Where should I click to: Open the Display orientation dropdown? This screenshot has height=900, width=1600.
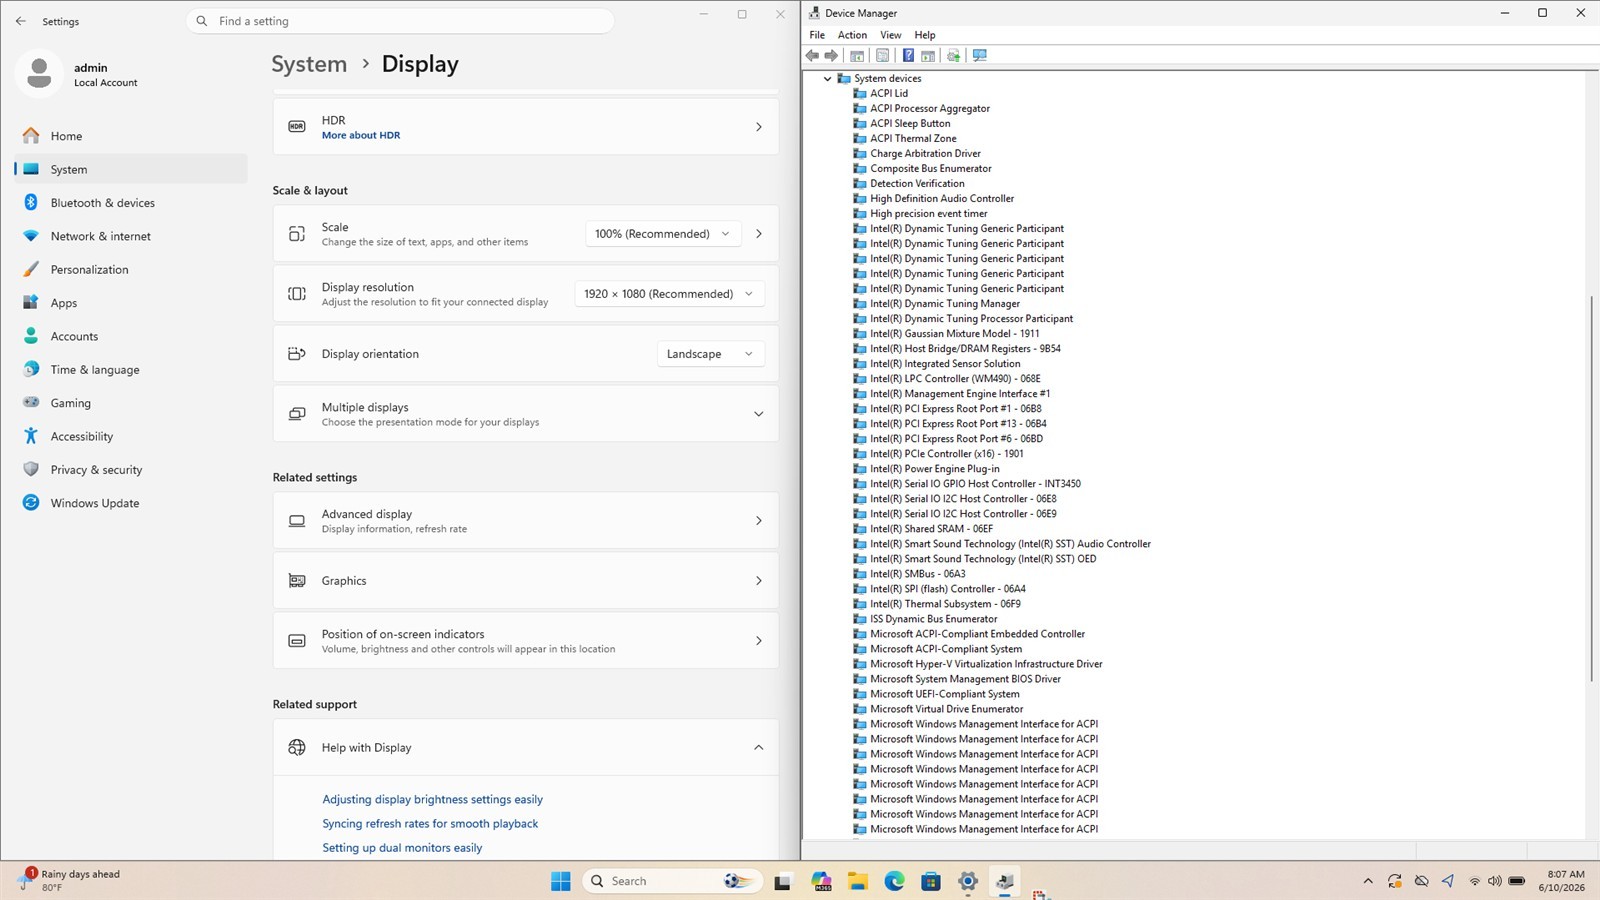(x=711, y=354)
